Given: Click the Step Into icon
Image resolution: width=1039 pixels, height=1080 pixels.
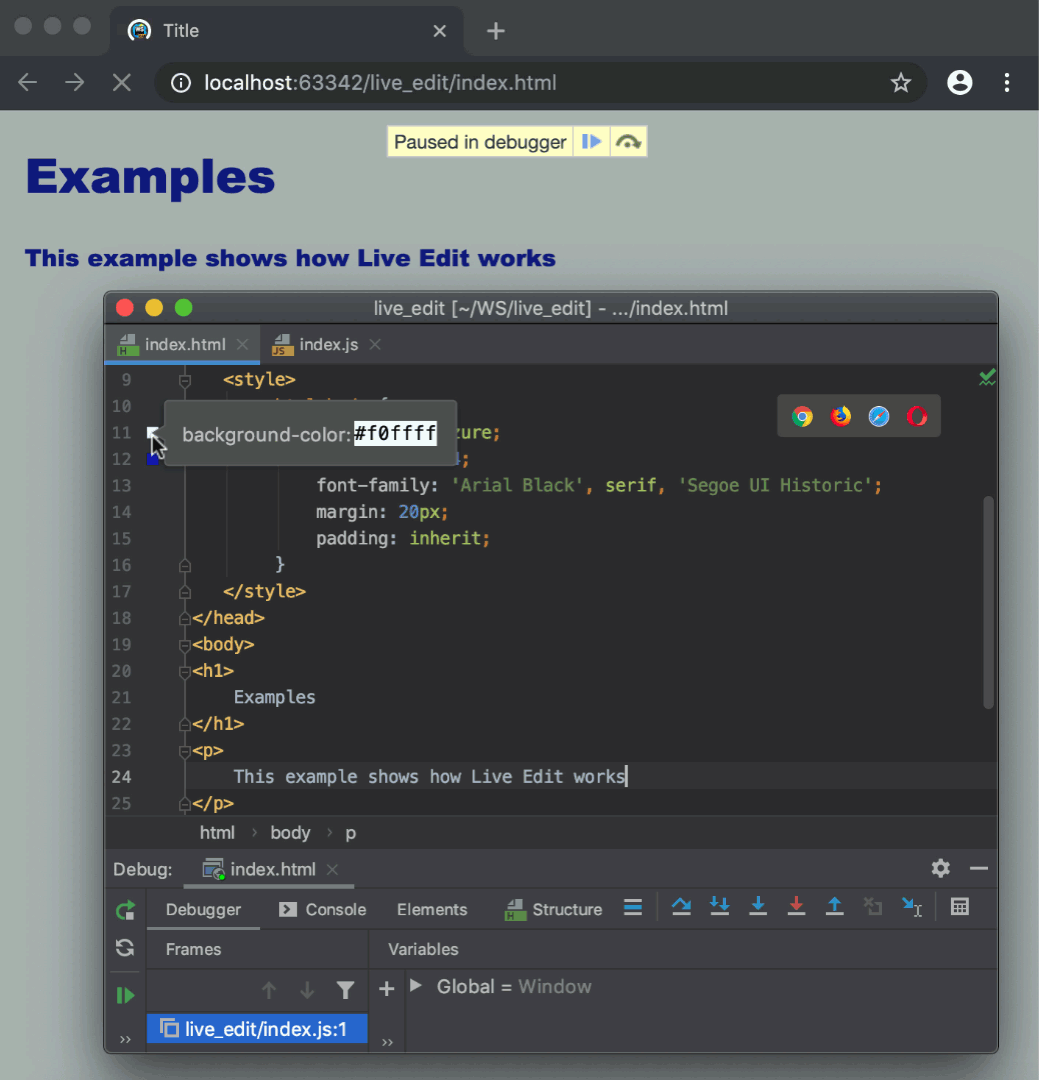Looking at the screenshot, I should [x=757, y=907].
